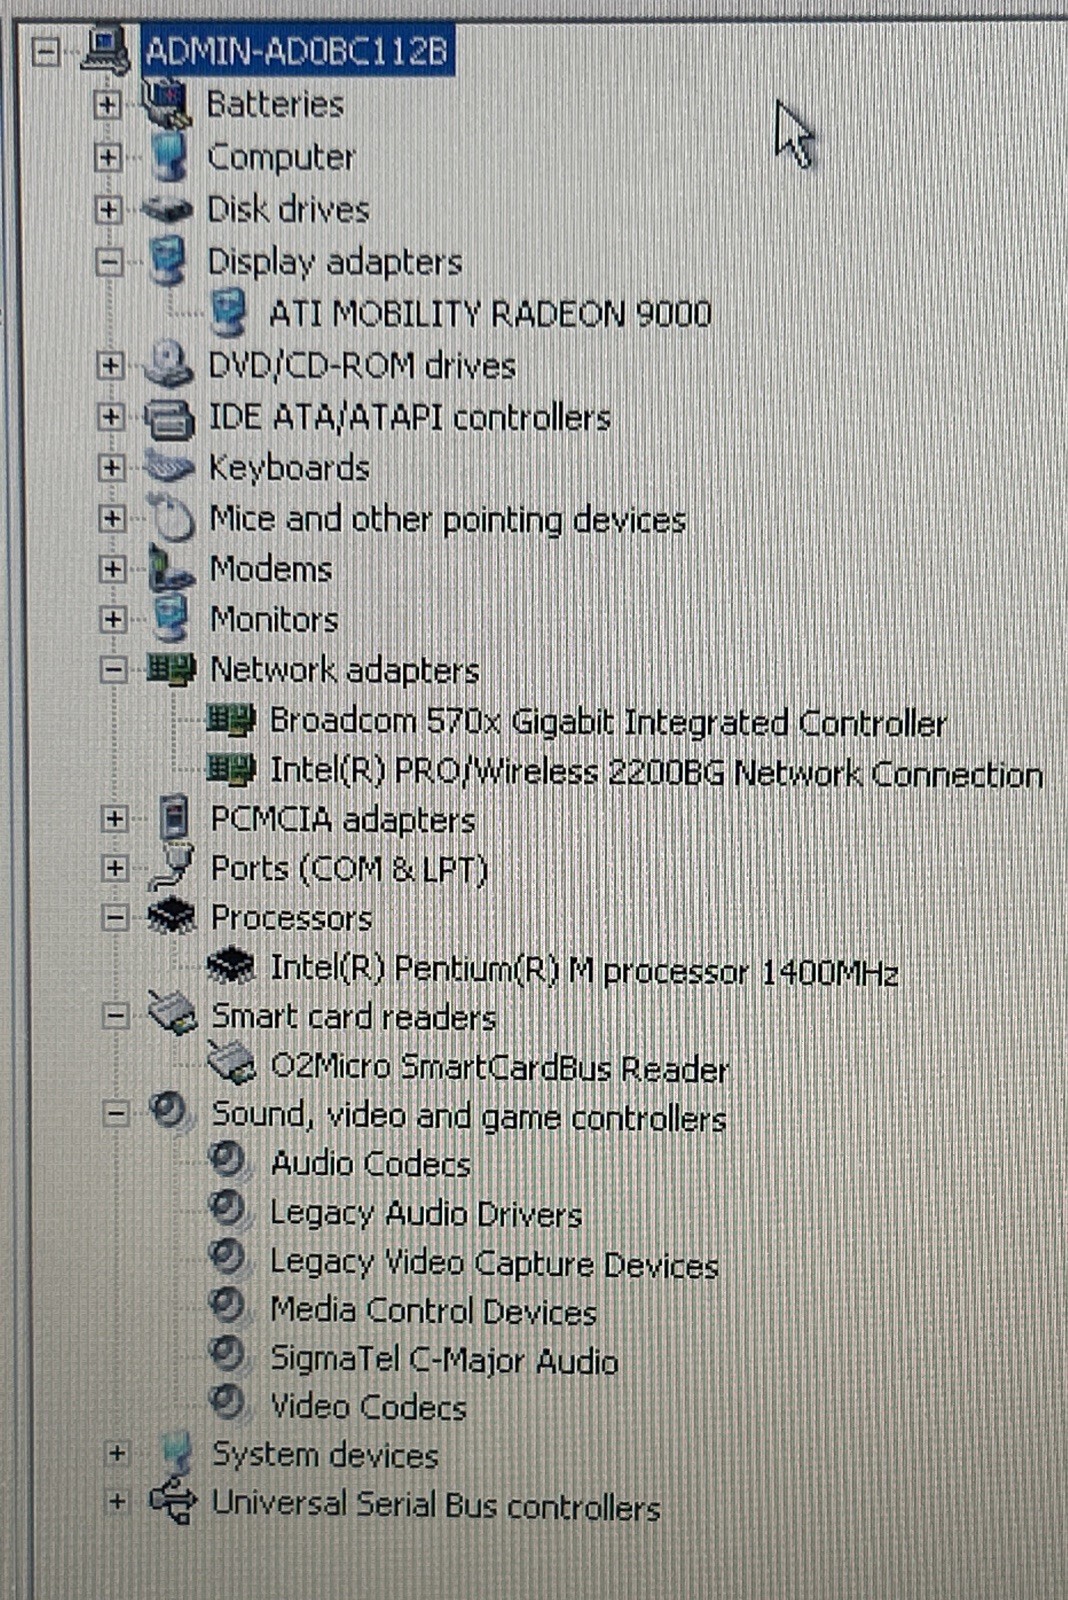This screenshot has width=1068, height=1600.
Task: Collapse the Smart card readers node
Action: (116, 1016)
